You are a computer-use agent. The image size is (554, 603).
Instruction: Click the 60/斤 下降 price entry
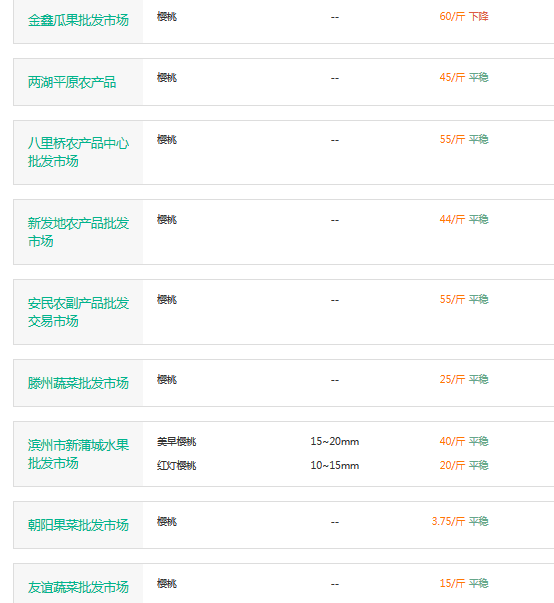point(464,17)
